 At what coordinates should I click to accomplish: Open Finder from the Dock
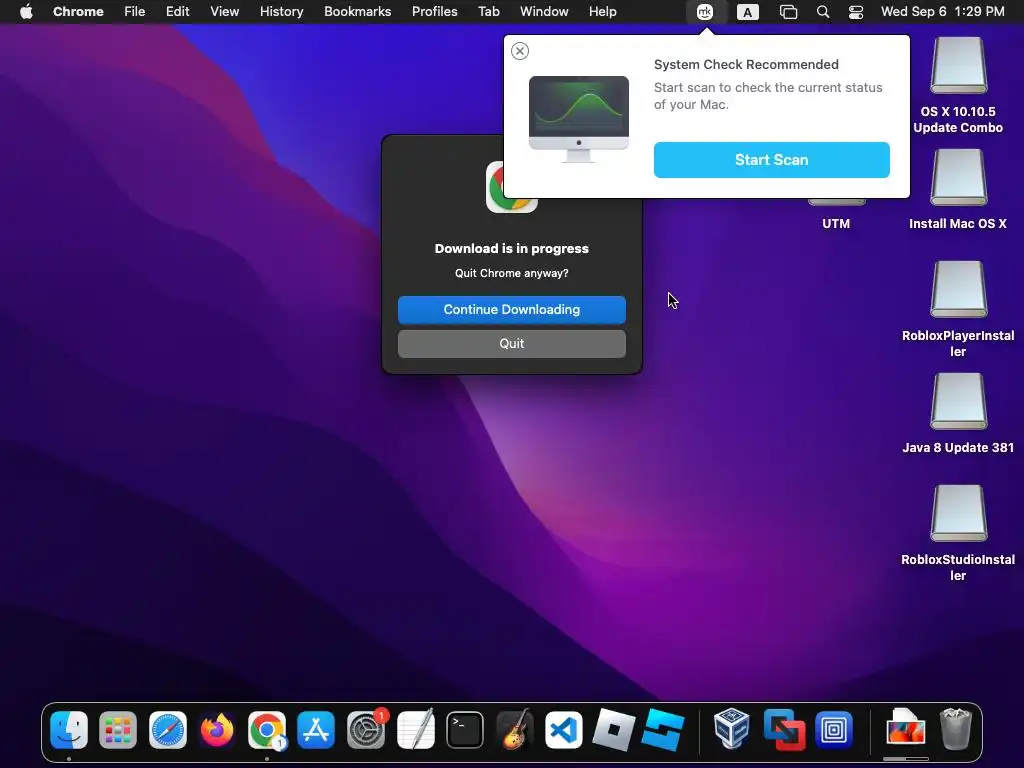[69, 729]
